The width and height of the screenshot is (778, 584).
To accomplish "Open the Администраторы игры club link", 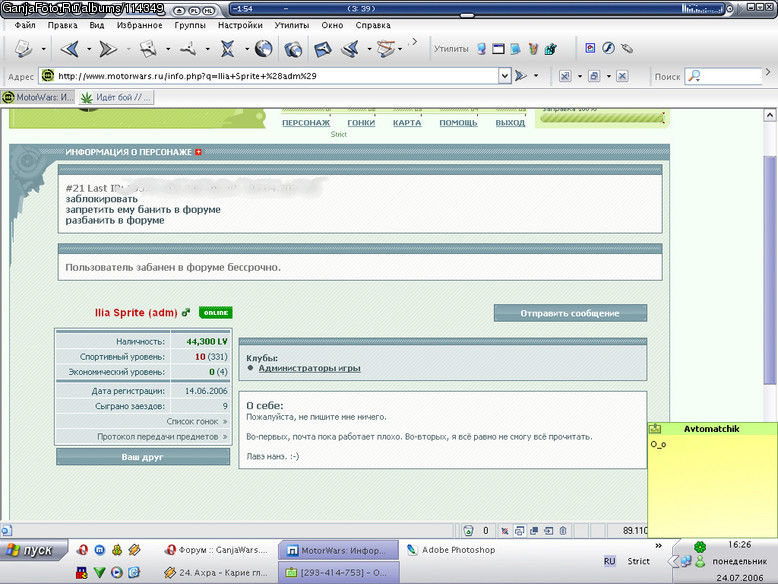I will 310,368.
